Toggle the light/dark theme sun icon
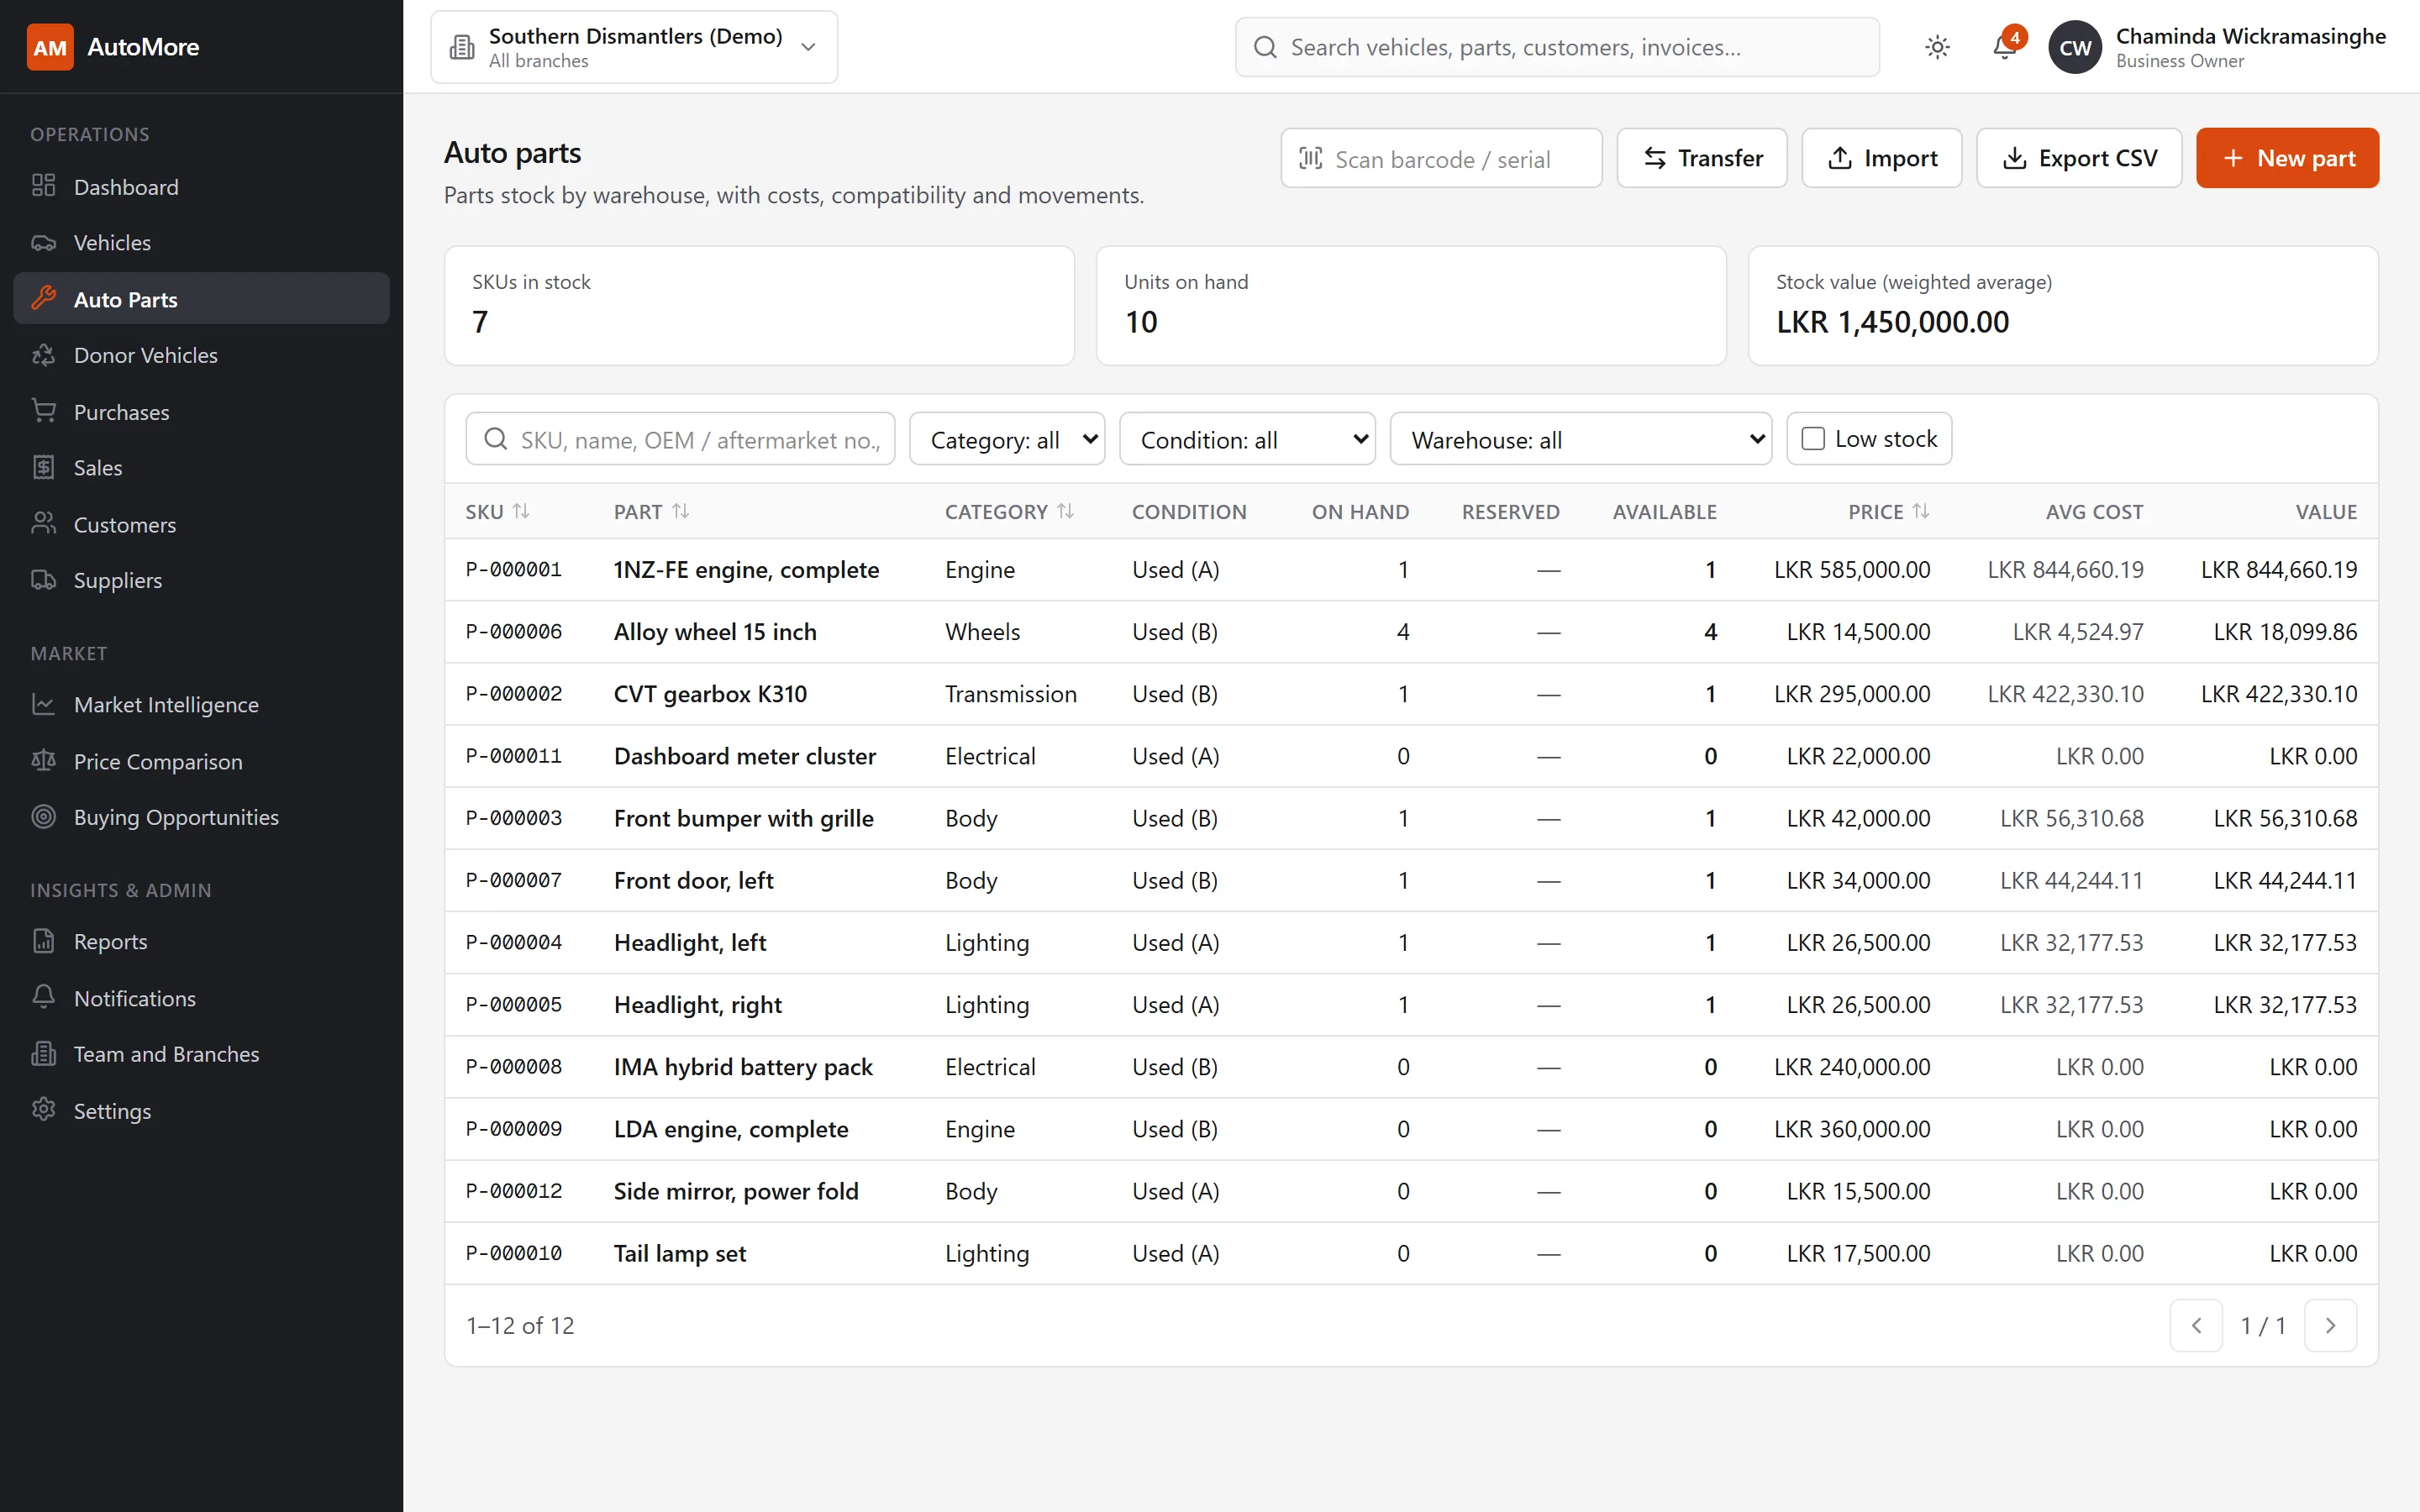The height and width of the screenshot is (1512, 2420). point(1937,47)
